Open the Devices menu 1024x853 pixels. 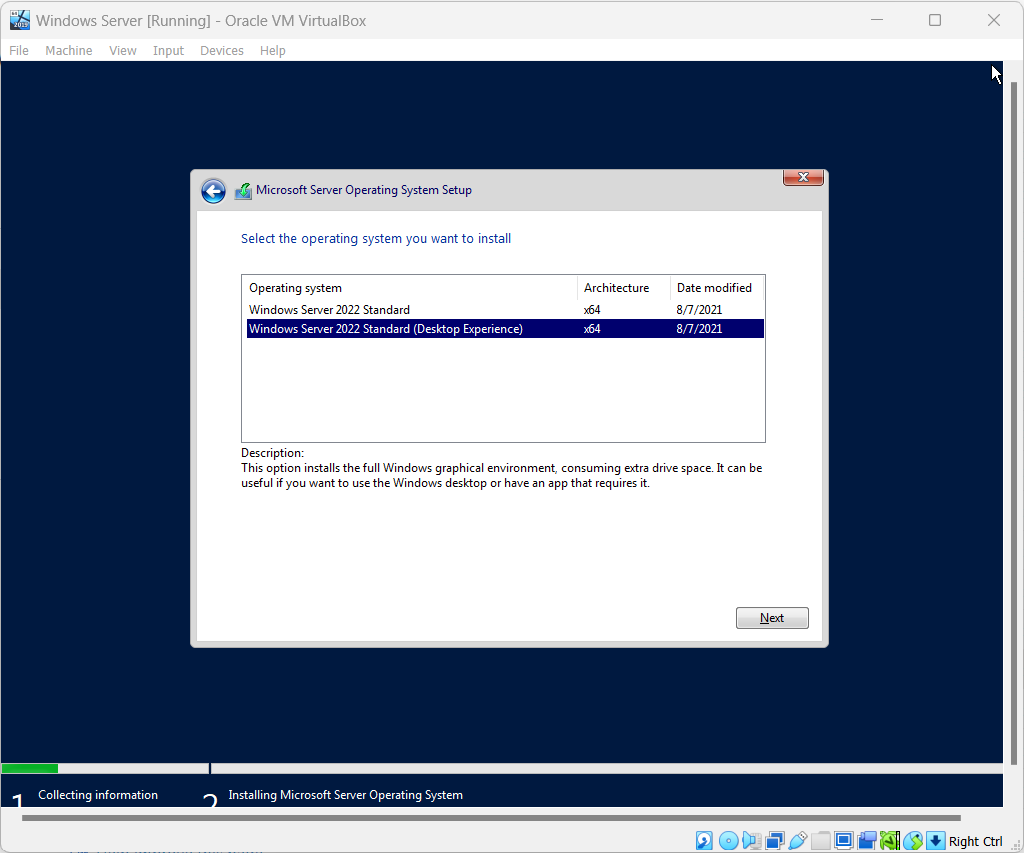click(221, 50)
